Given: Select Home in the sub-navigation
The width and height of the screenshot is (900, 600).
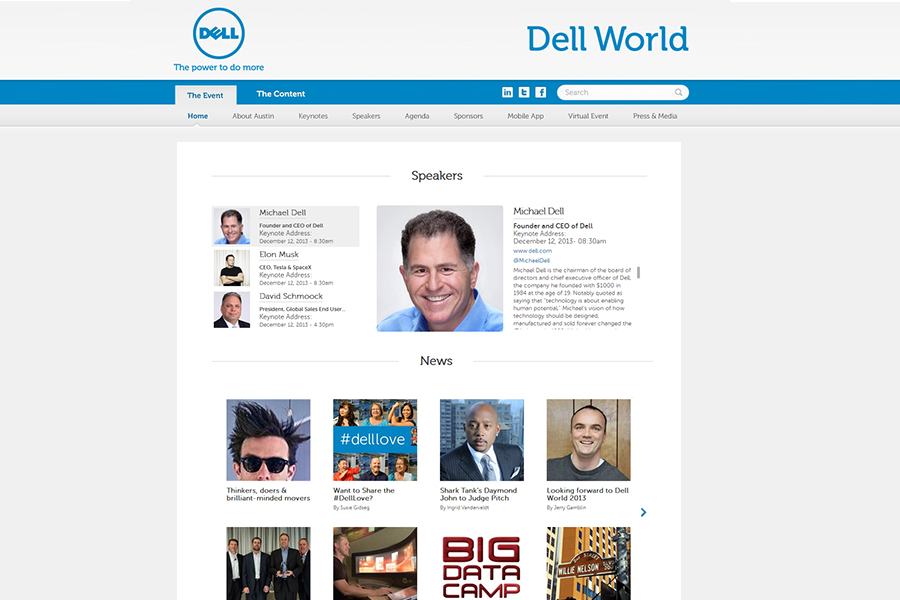Looking at the screenshot, I should coord(197,116).
